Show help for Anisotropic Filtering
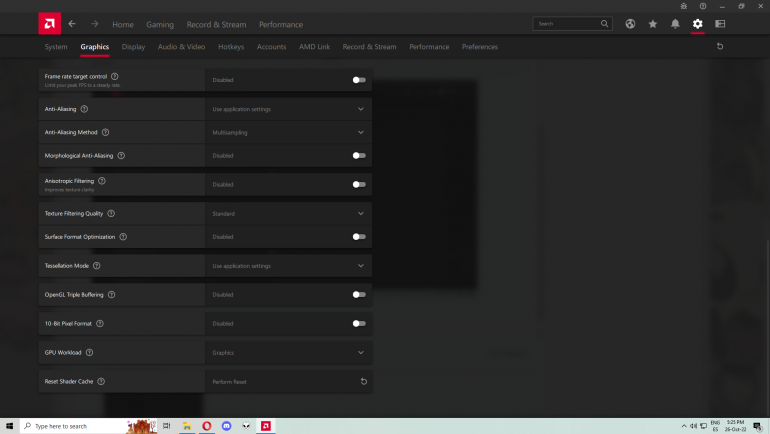 tap(102, 181)
